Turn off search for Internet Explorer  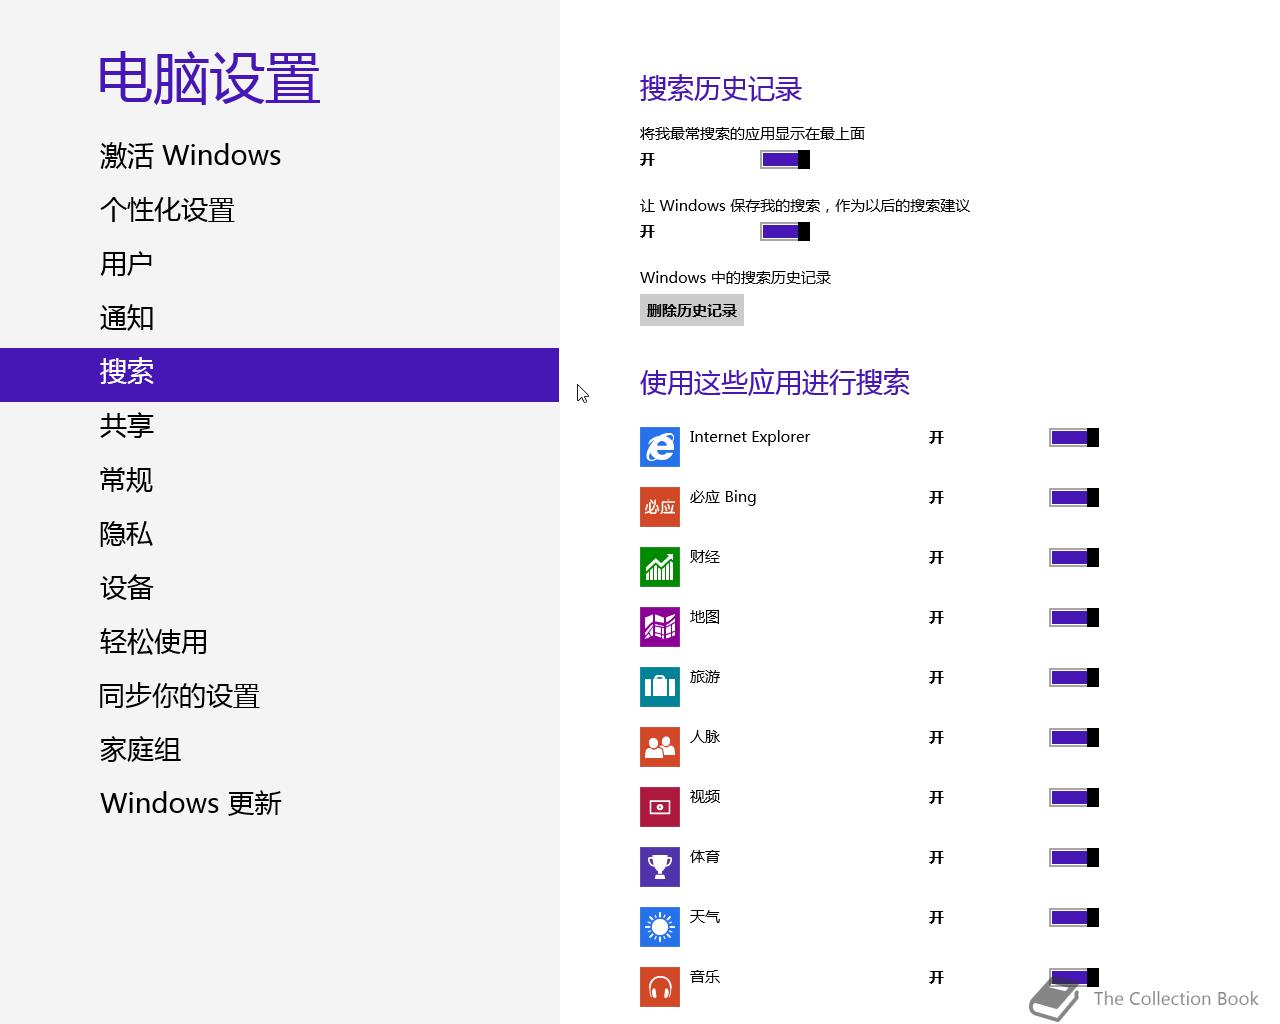(1074, 438)
